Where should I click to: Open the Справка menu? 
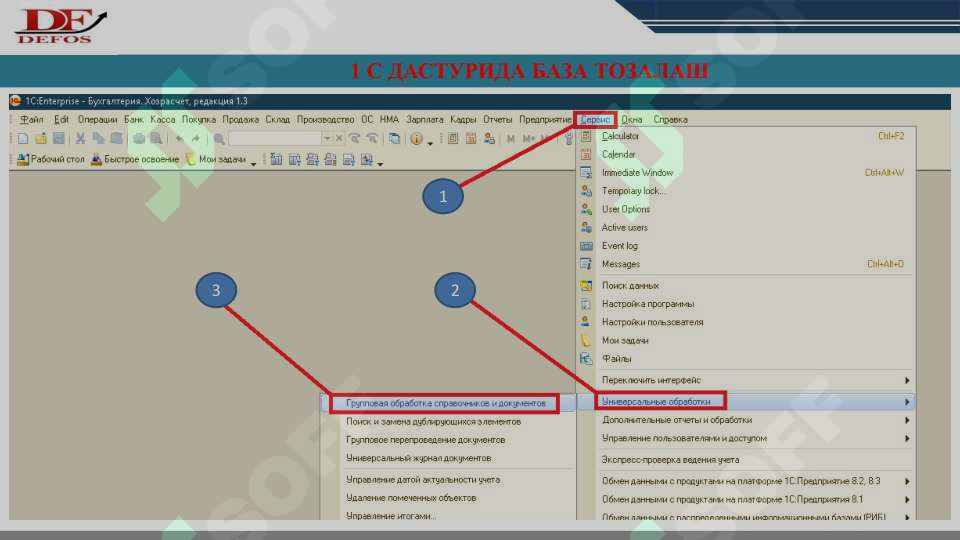(x=670, y=119)
